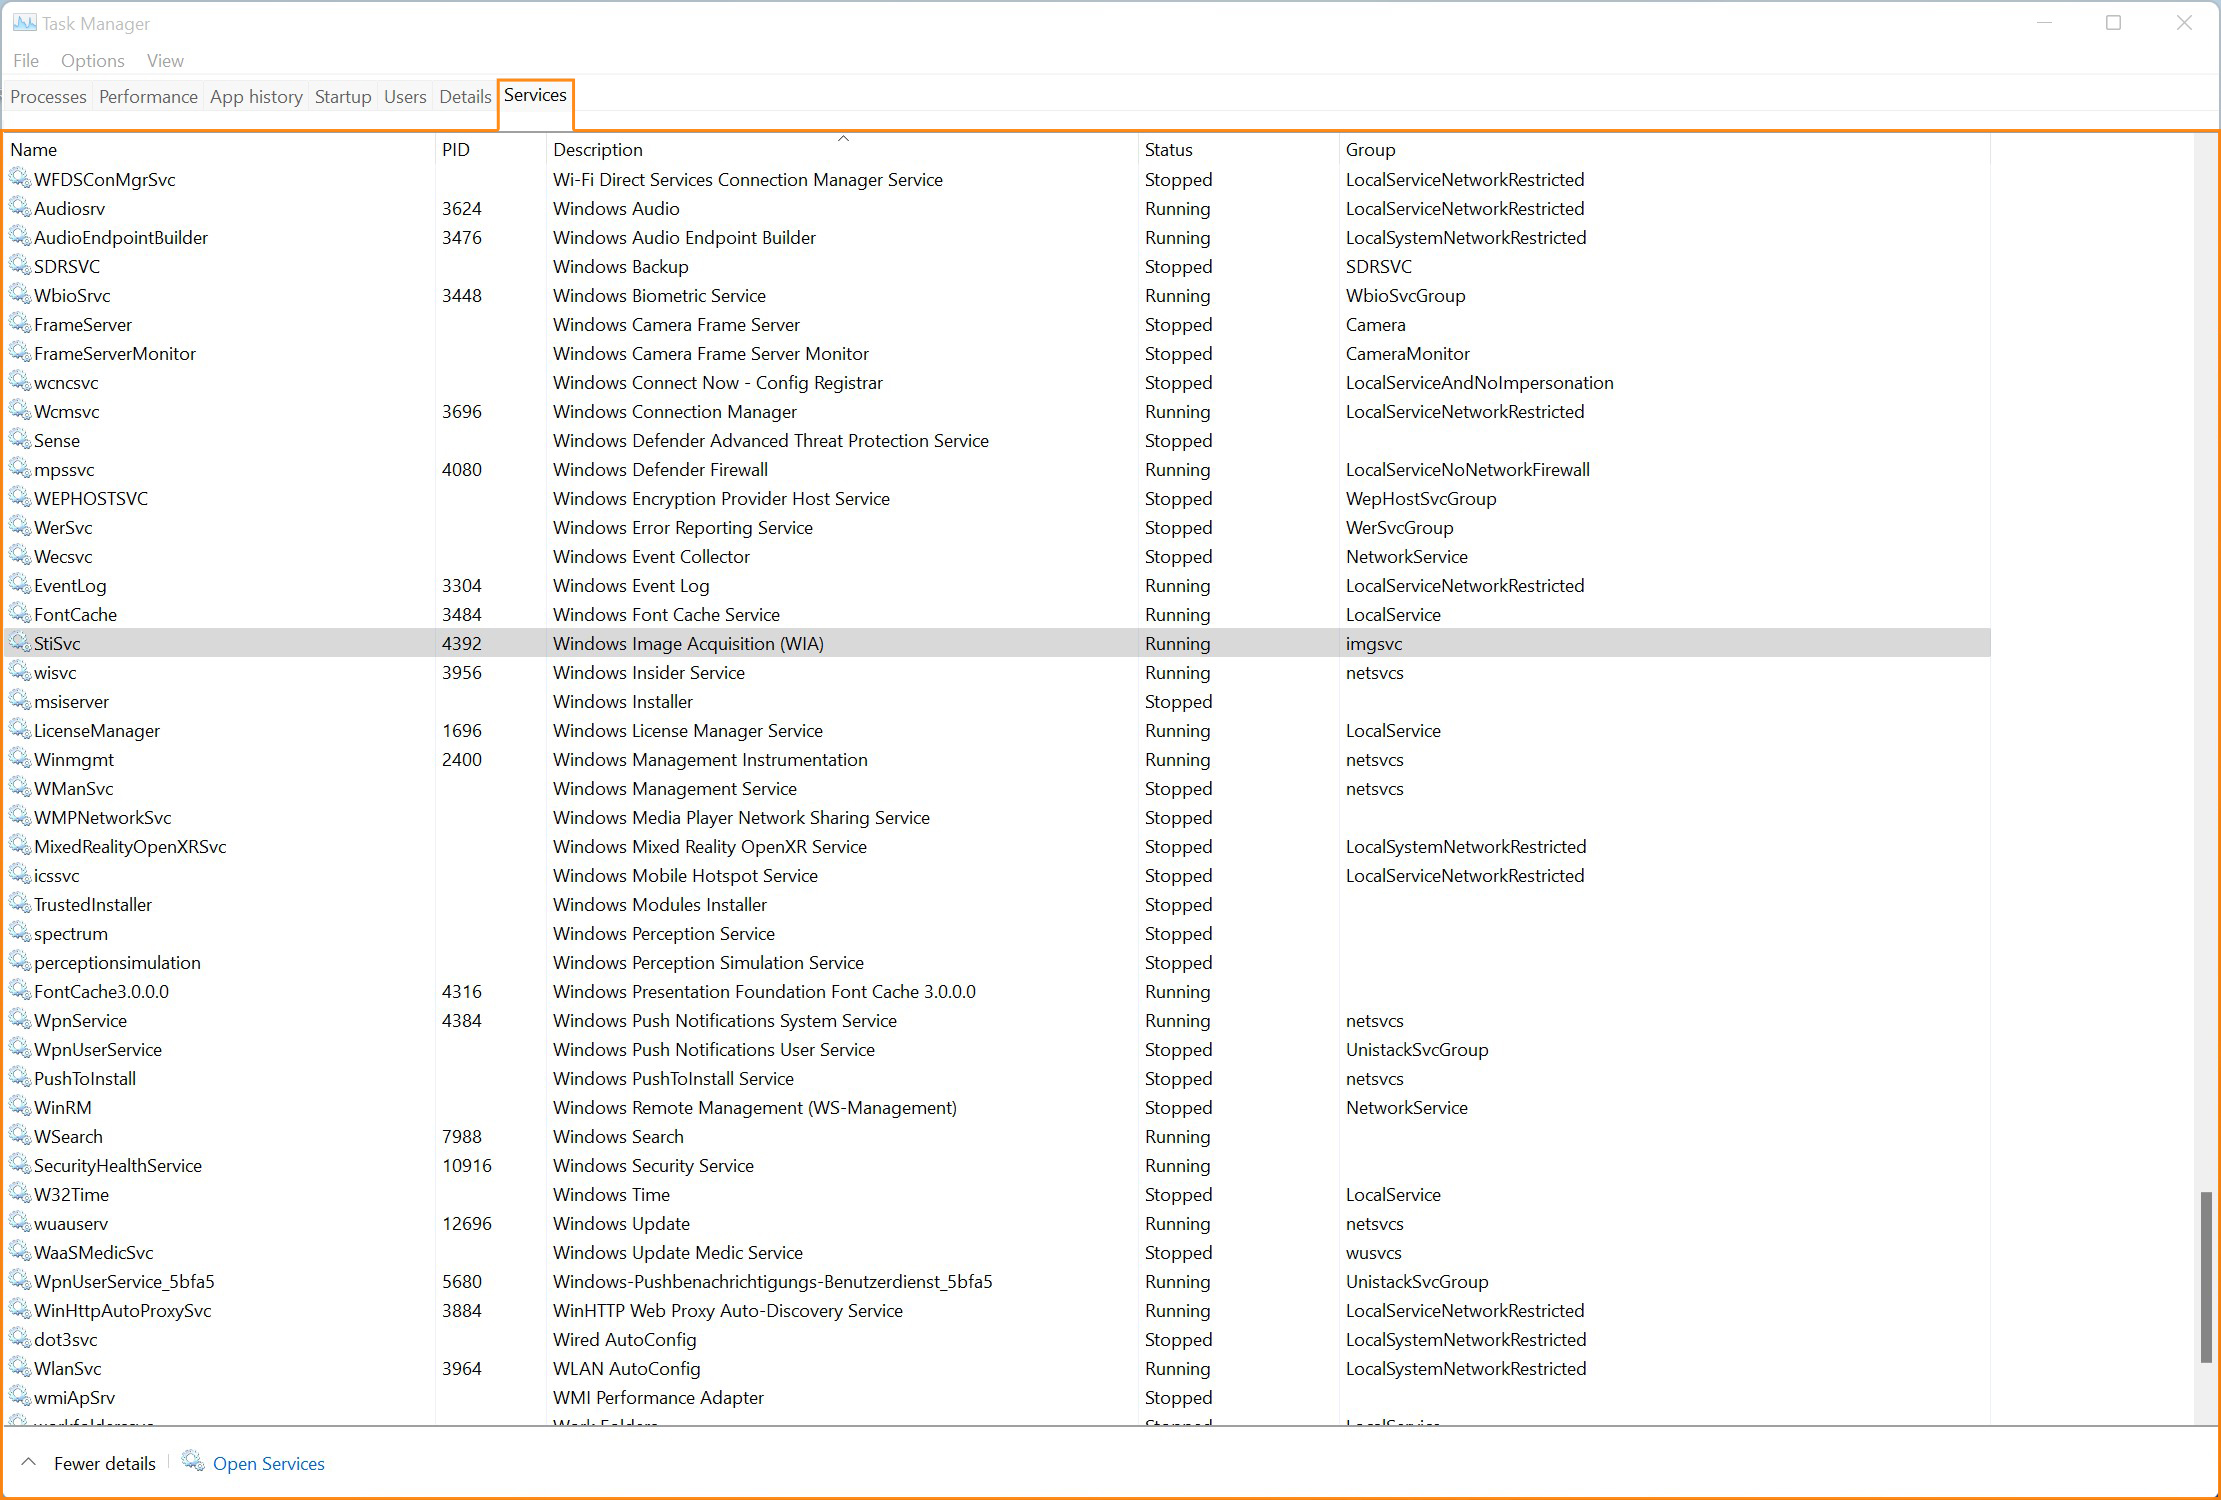The width and height of the screenshot is (2221, 1500).
Task: Click the Fewer details button label
Action: (x=105, y=1463)
